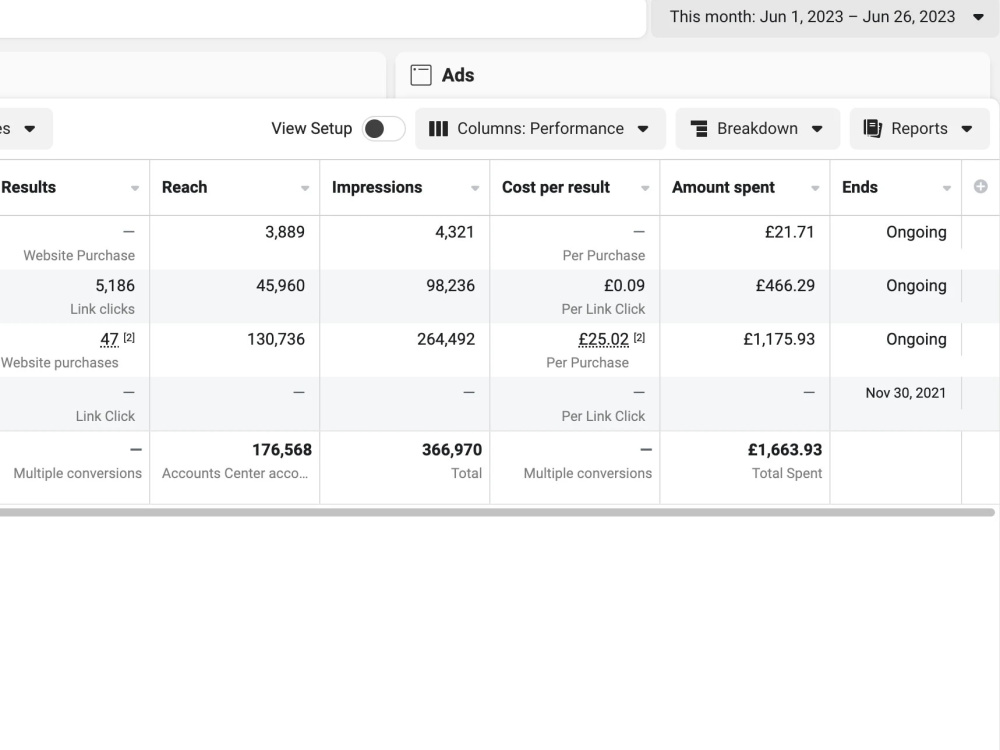
Task: Sort by the Results column header
Action: (x=29, y=188)
